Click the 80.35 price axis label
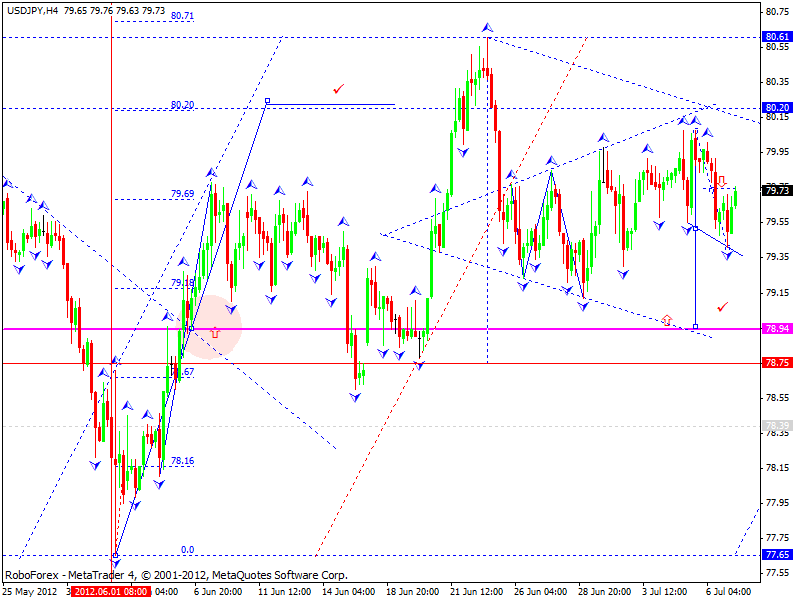Image resolution: width=800 pixels, height=600 pixels. [x=777, y=82]
